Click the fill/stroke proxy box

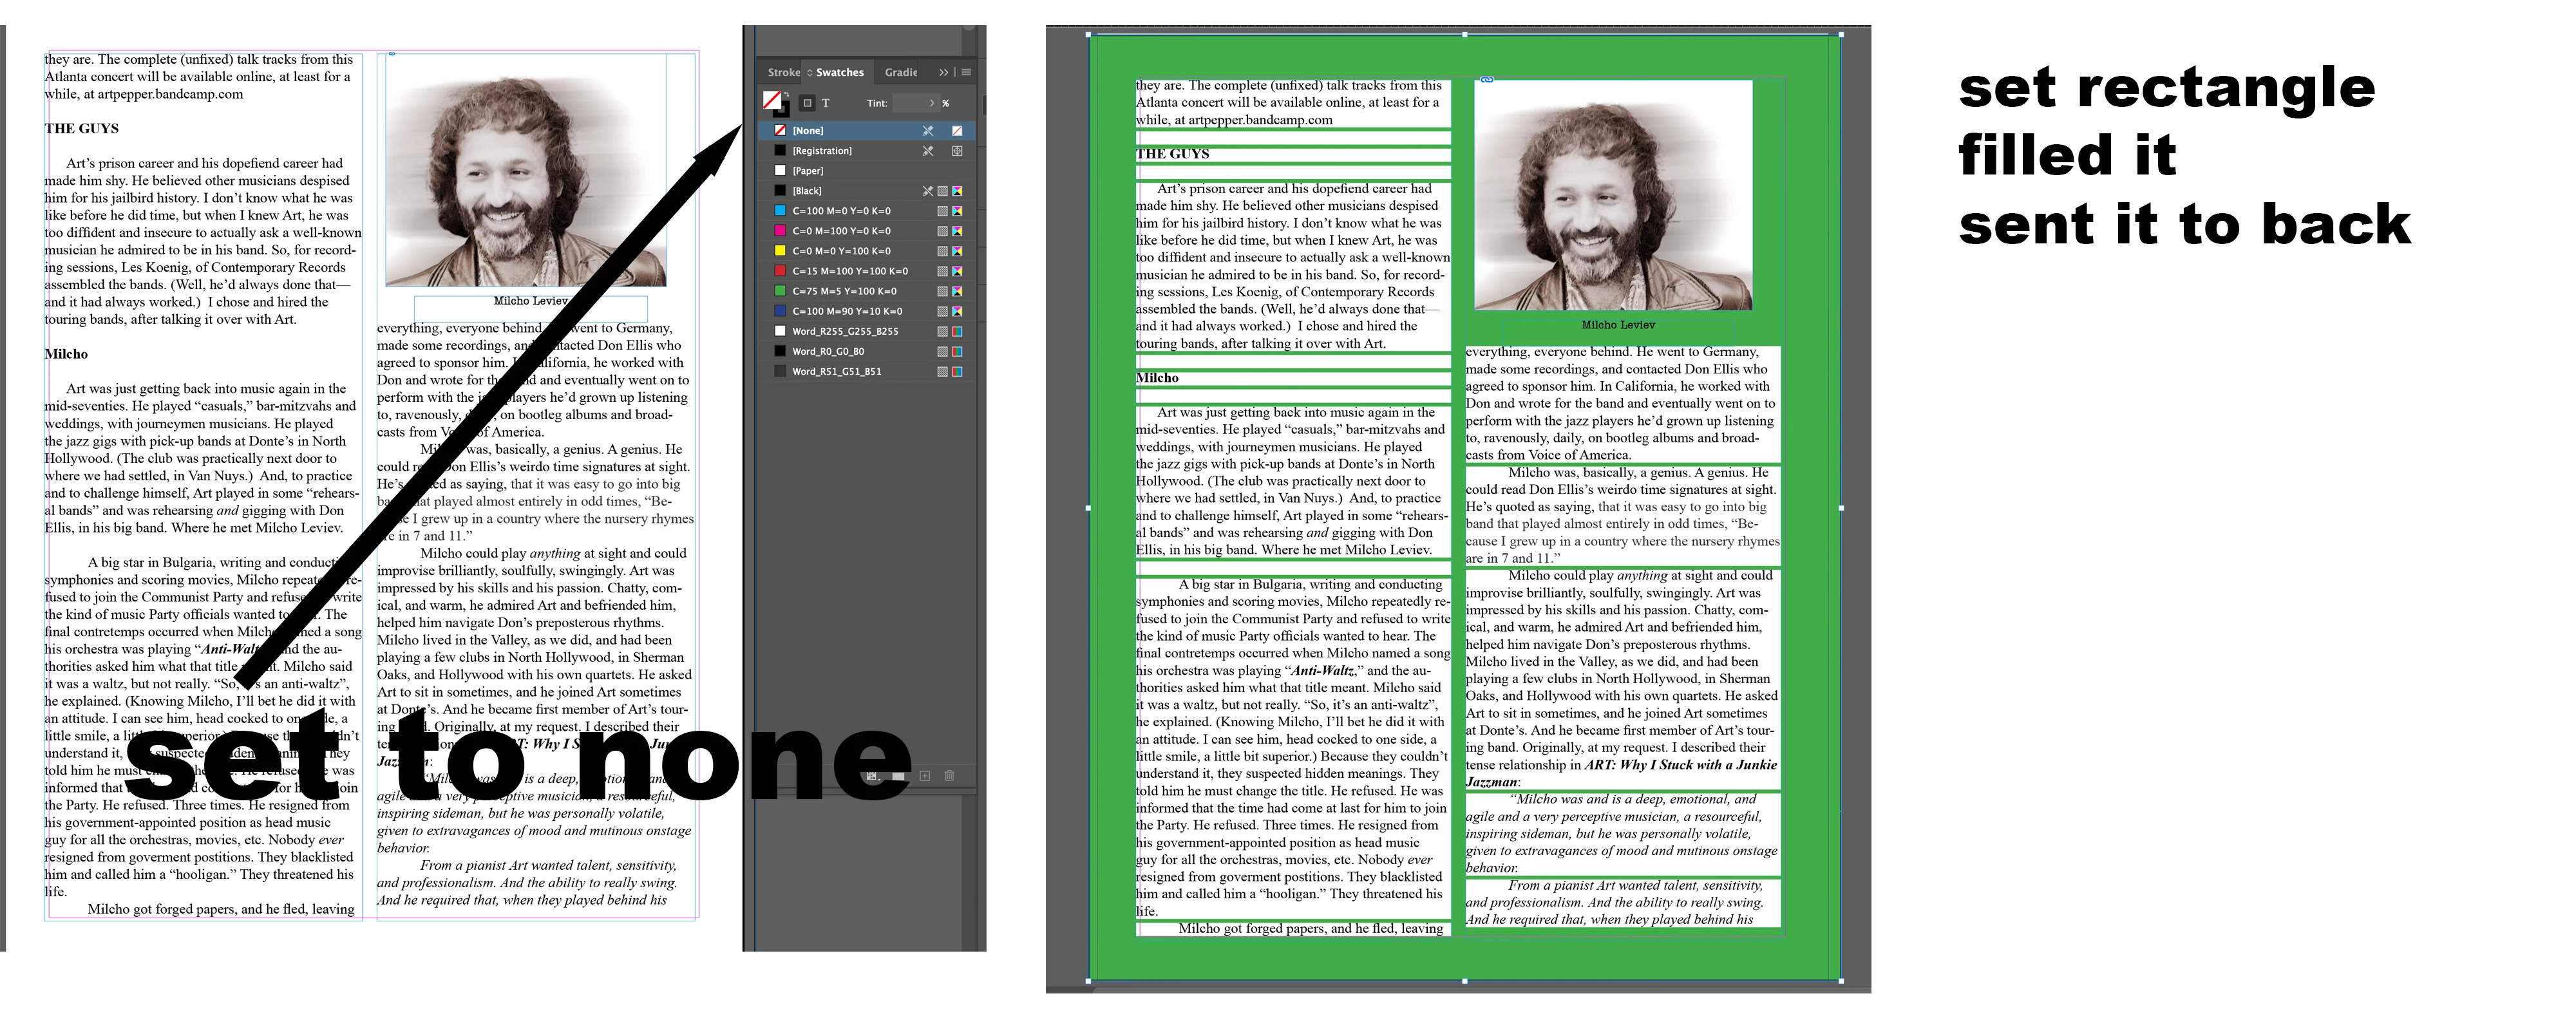pyautogui.click(x=772, y=100)
